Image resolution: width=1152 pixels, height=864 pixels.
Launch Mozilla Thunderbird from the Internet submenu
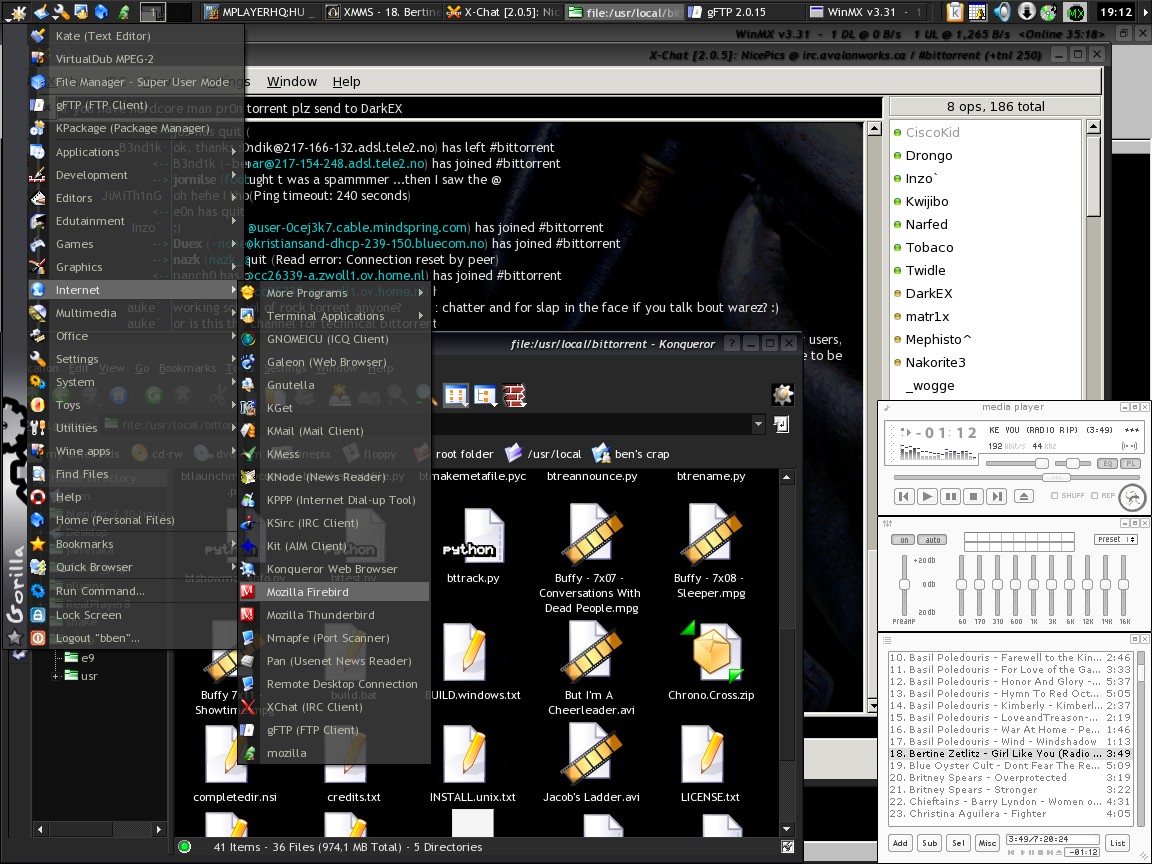point(334,615)
